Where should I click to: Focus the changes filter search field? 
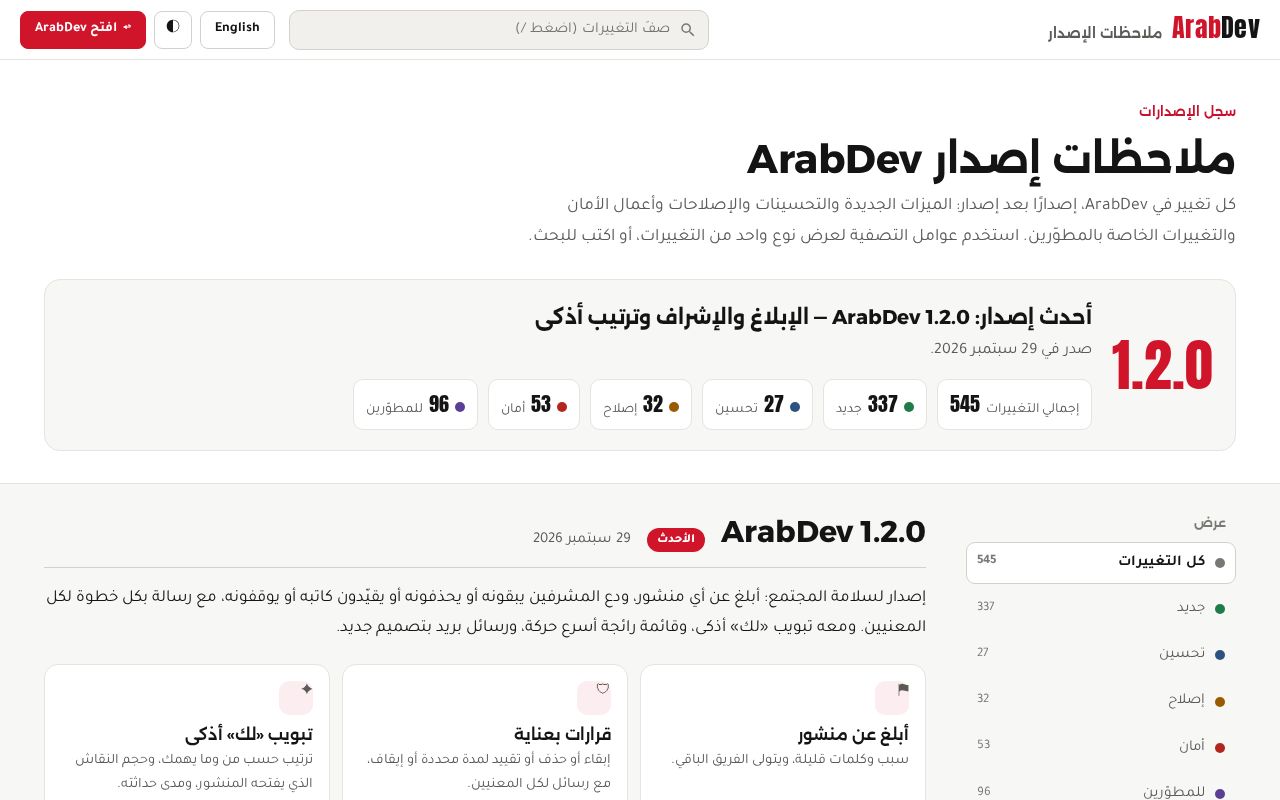tap(499, 30)
